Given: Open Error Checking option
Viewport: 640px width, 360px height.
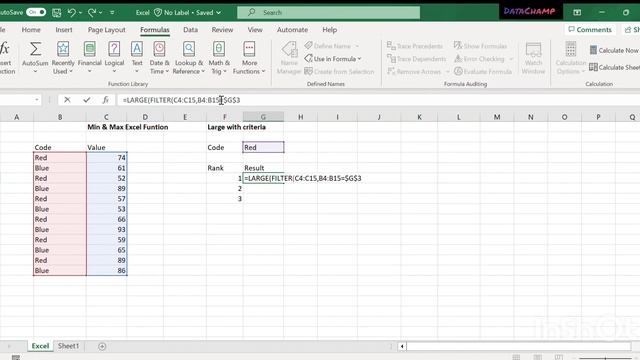Looking at the screenshot, I should click(x=480, y=59).
